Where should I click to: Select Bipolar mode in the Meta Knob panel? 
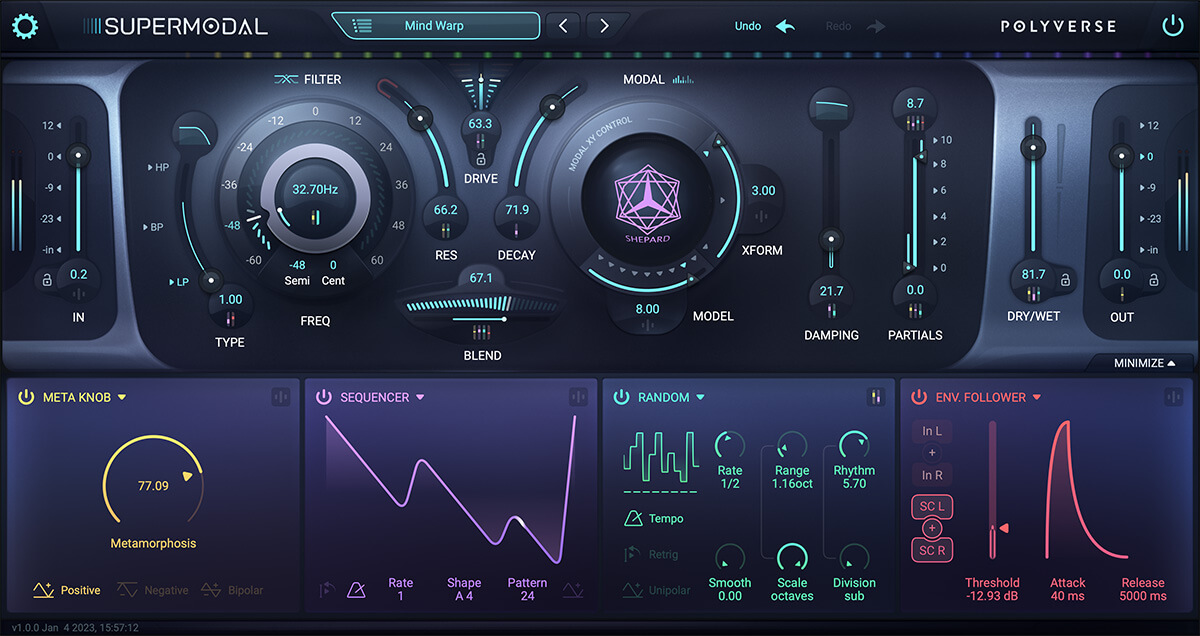(232, 590)
